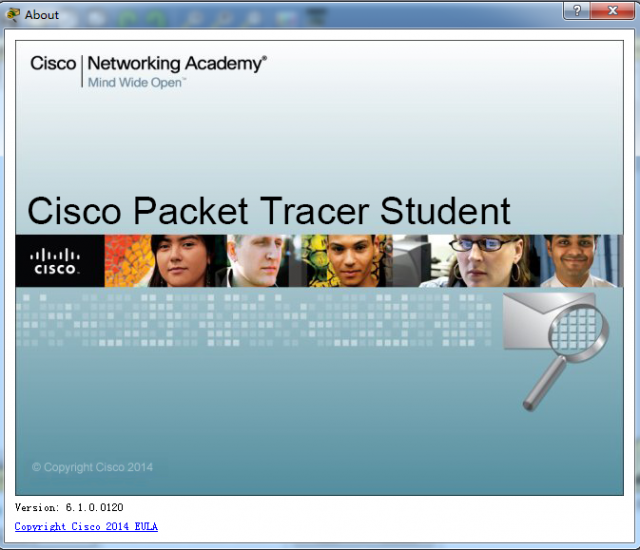Click the Cisco logo in the banner
640x550 pixels.
pyautogui.click(x=55, y=261)
